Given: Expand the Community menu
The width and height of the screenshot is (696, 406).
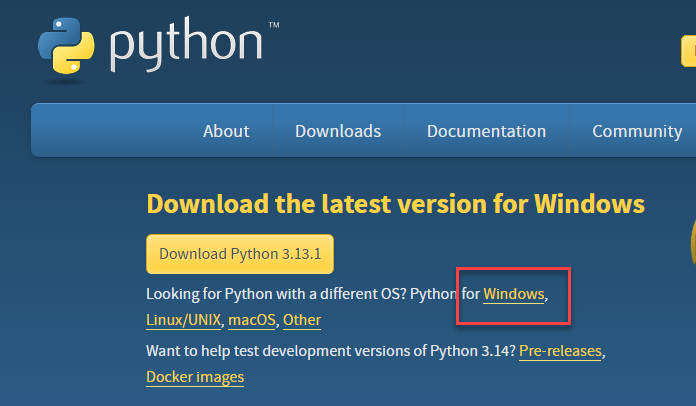Looking at the screenshot, I should coord(636,131).
